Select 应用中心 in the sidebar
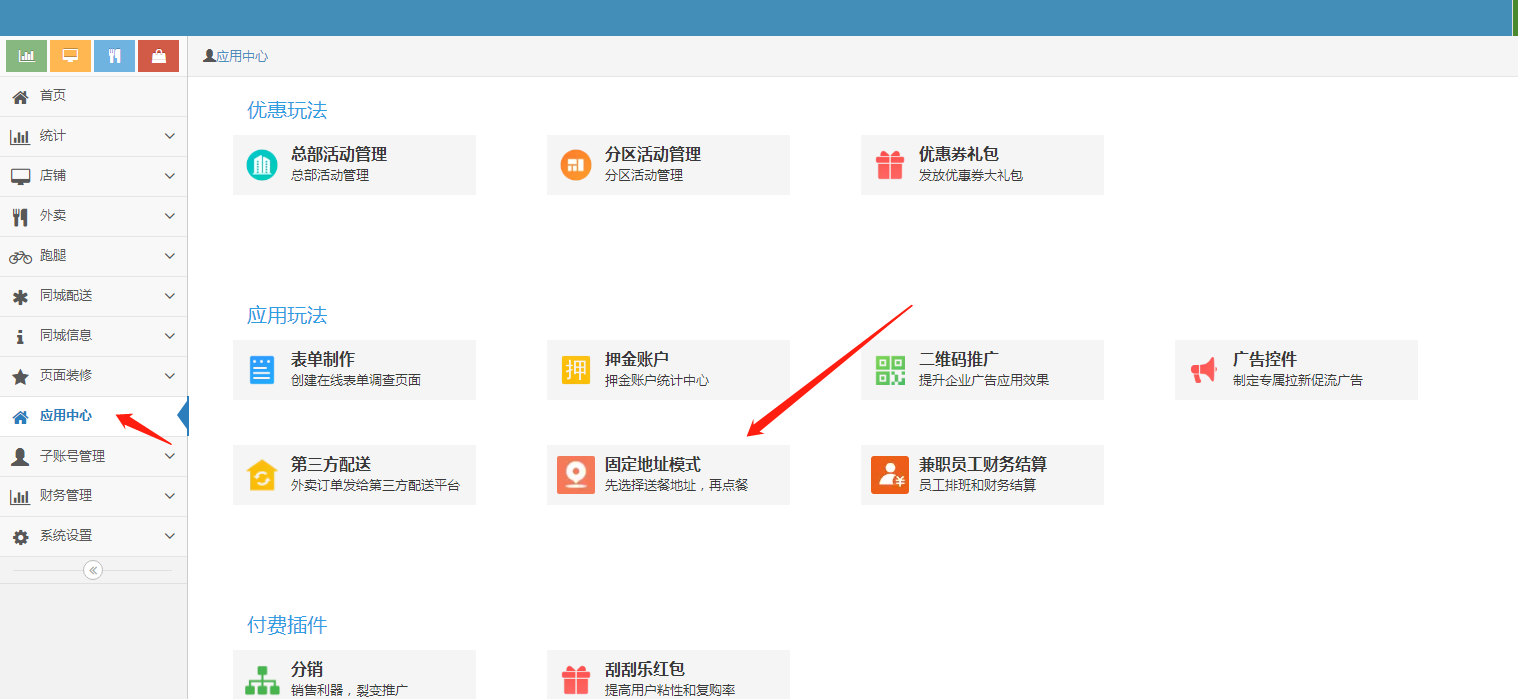 tap(66, 416)
